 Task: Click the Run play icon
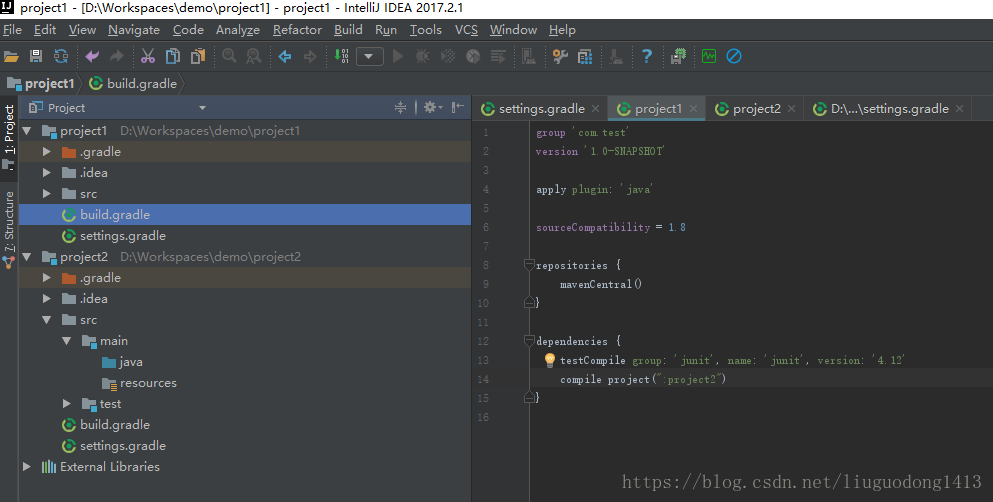[x=398, y=56]
